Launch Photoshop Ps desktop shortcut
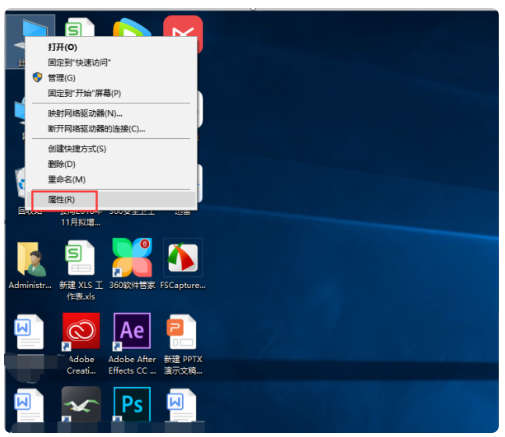505x437 pixels. 132,404
